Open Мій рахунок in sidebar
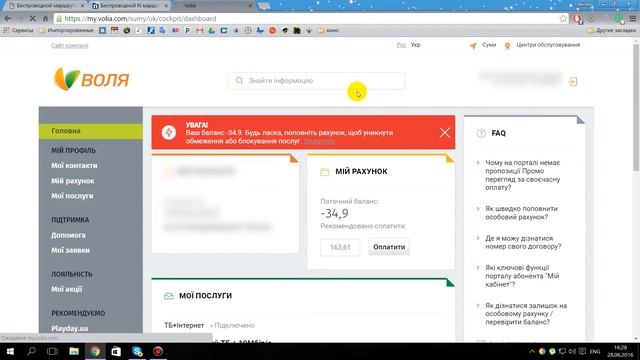 73,181
